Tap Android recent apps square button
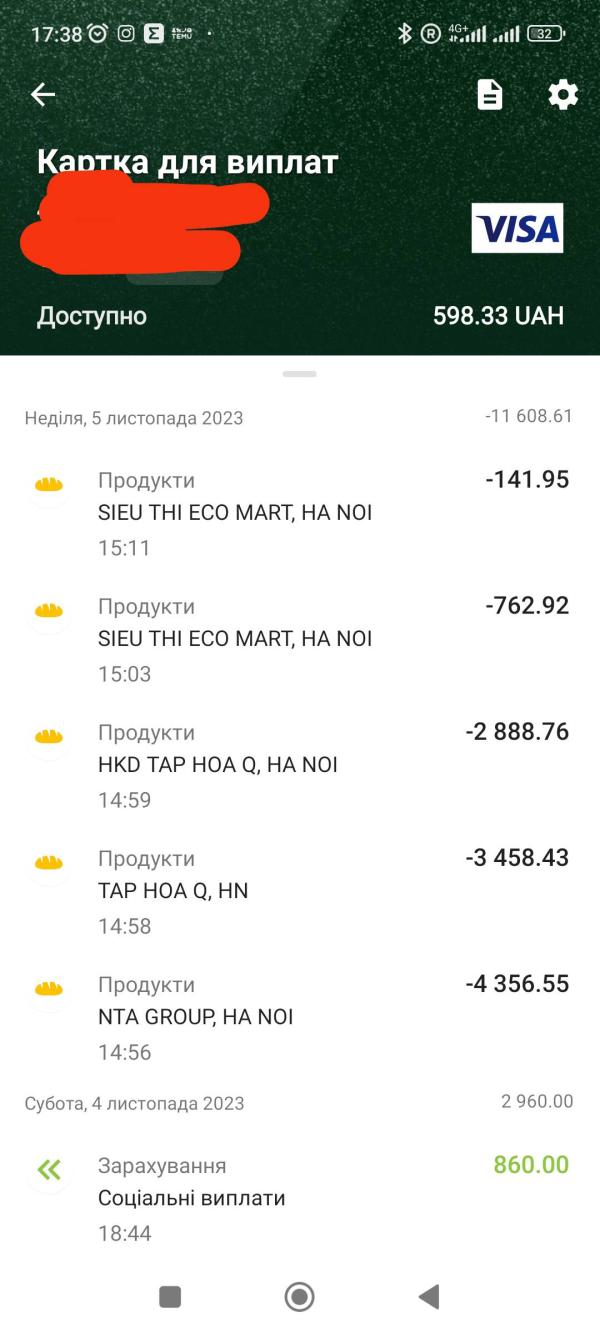600x1332 pixels. point(170,1297)
